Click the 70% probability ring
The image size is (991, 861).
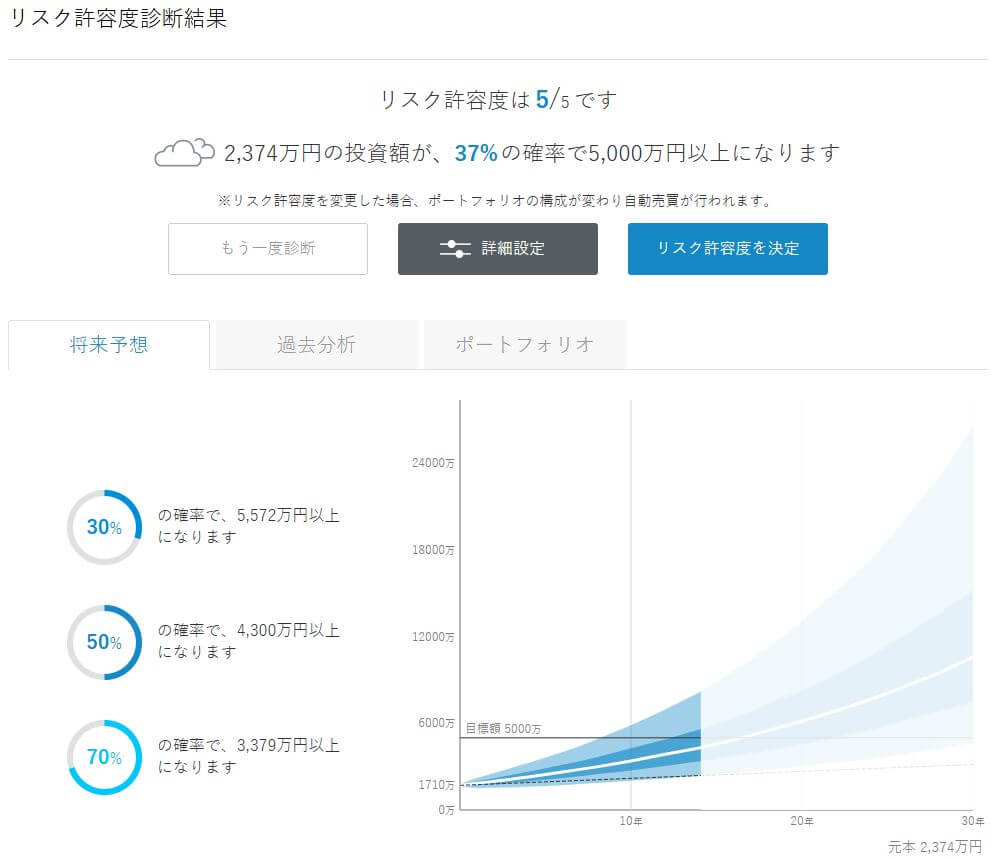click(x=104, y=757)
